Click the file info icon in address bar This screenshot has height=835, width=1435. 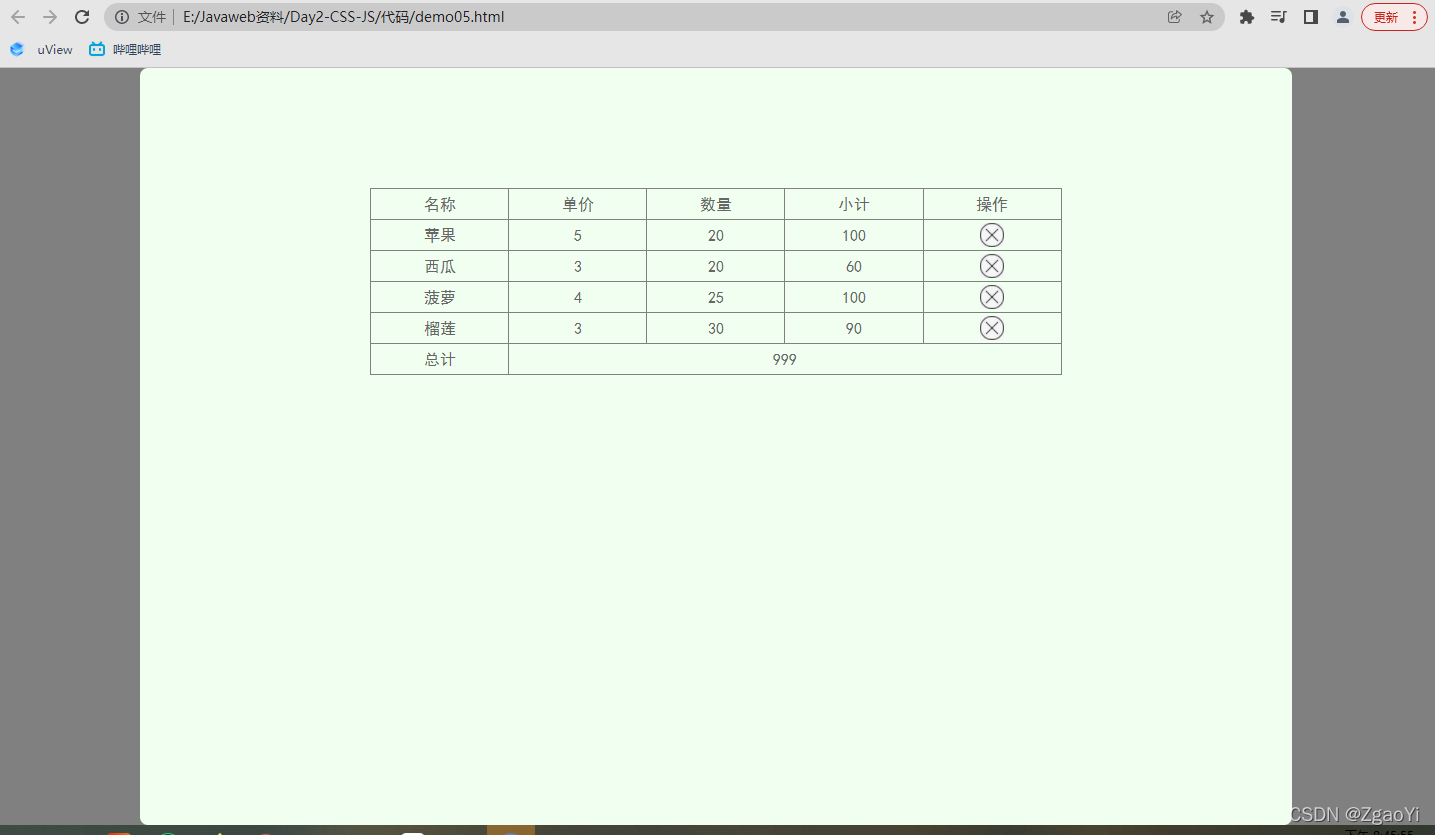(122, 17)
